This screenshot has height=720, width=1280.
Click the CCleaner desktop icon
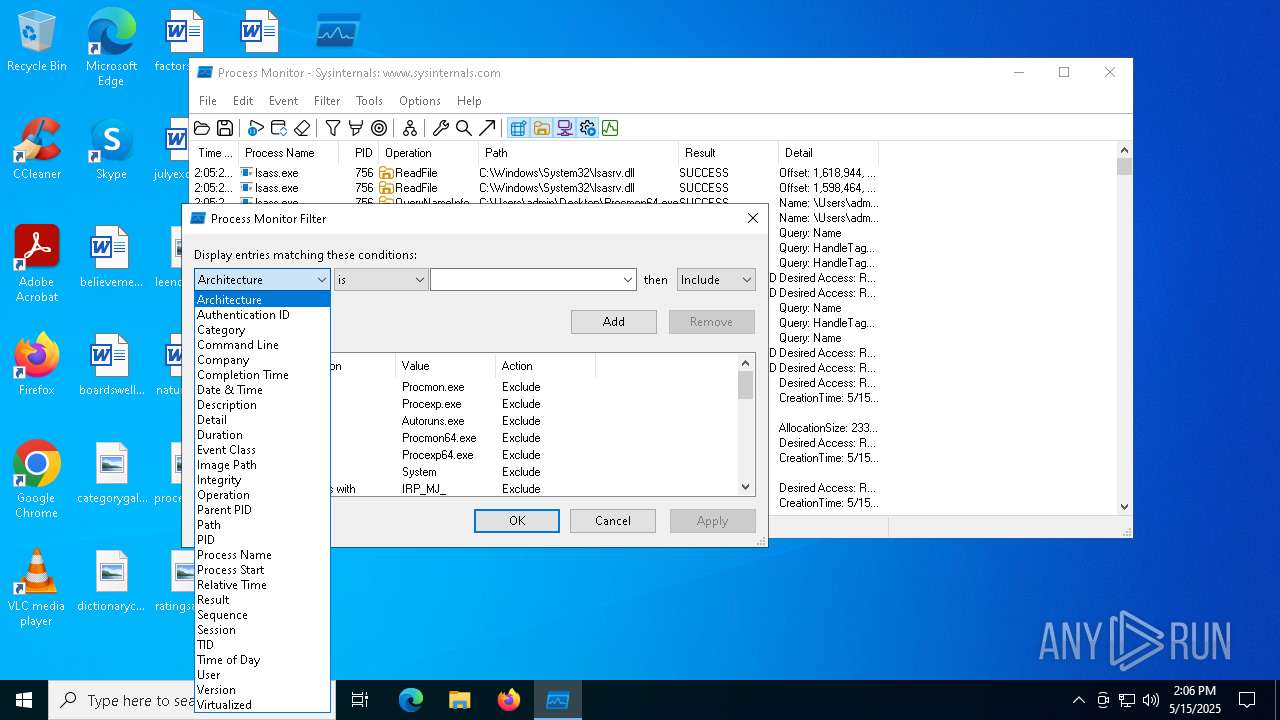point(37,149)
